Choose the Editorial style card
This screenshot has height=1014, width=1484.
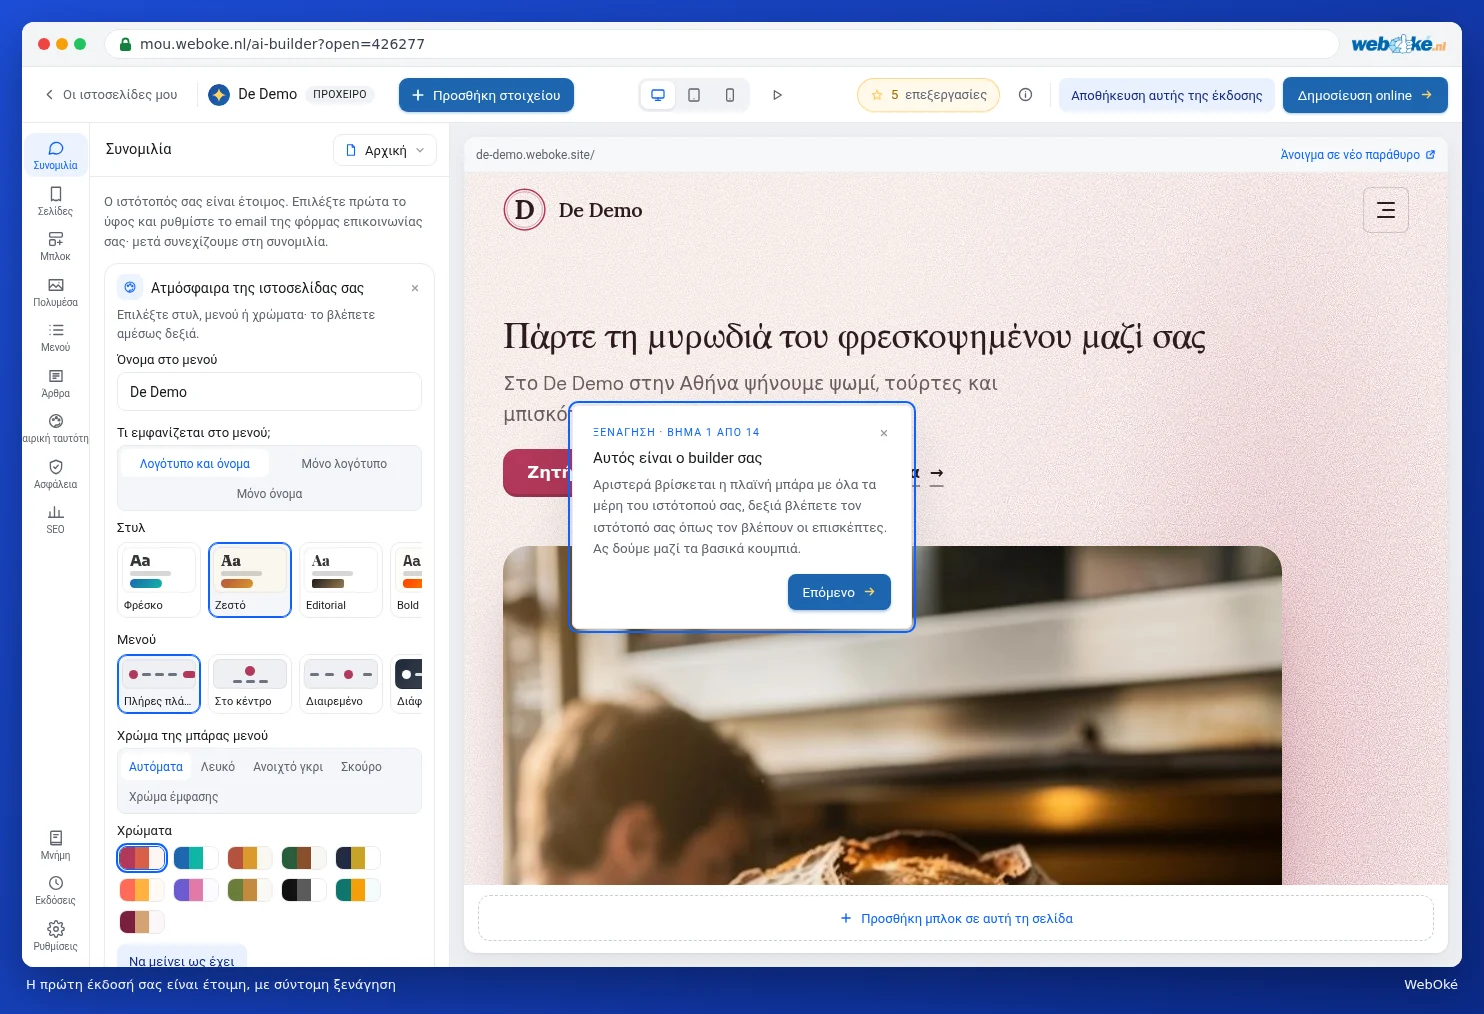coord(341,580)
